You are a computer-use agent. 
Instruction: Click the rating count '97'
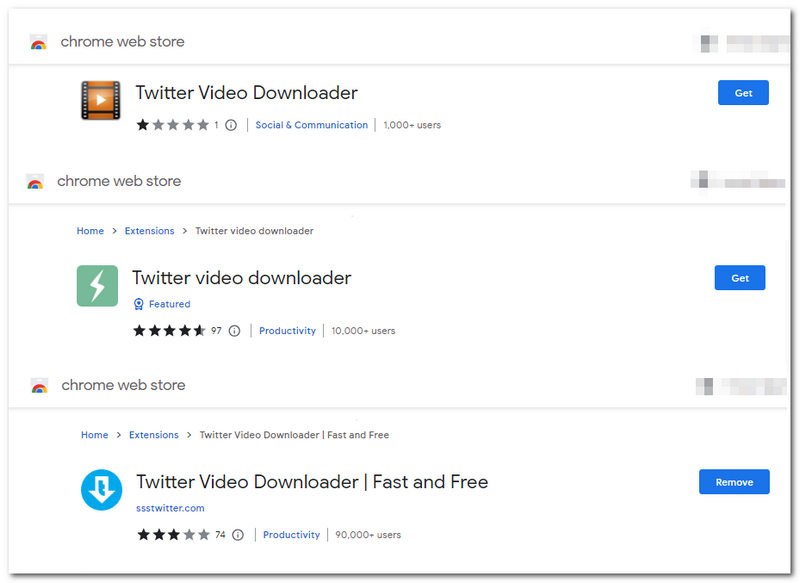[x=216, y=331]
